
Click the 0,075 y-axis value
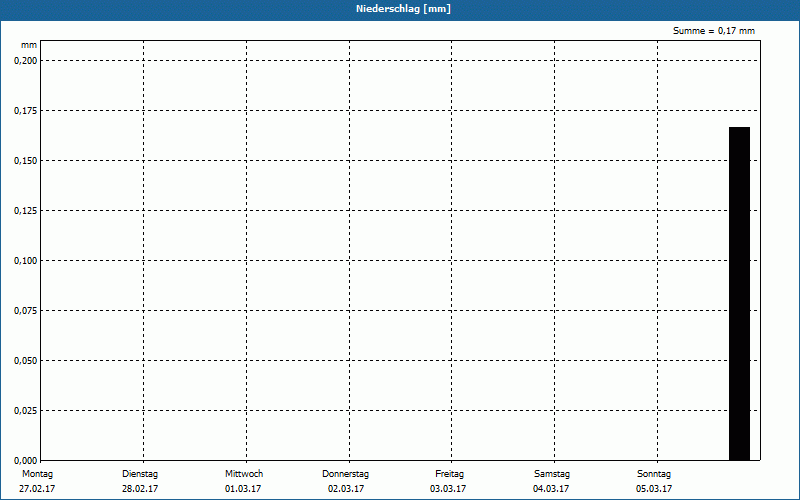[26, 311]
